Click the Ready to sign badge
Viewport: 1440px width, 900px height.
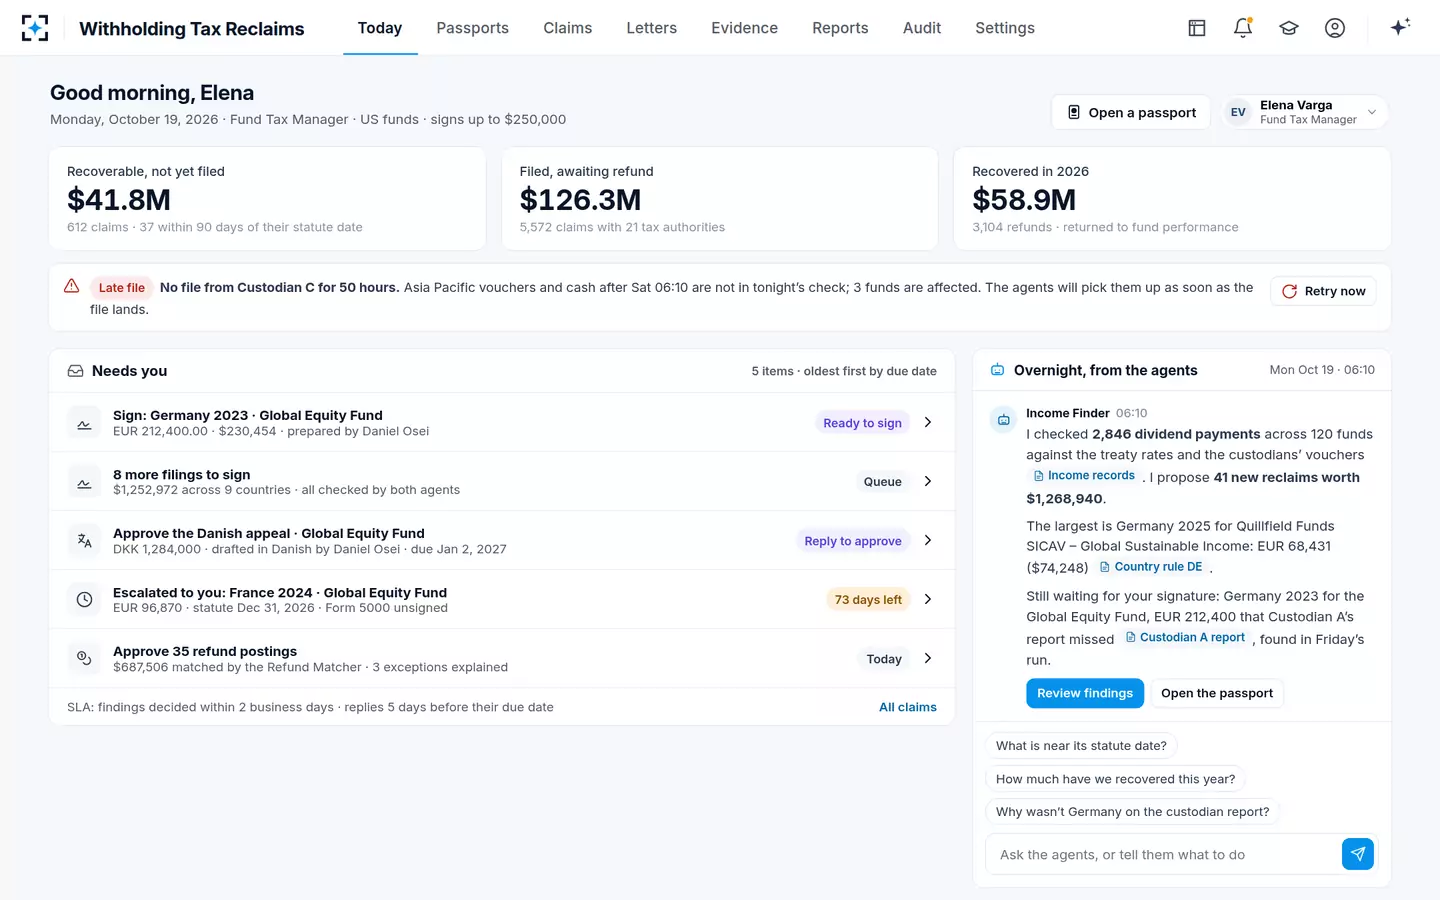pos(862,423)
